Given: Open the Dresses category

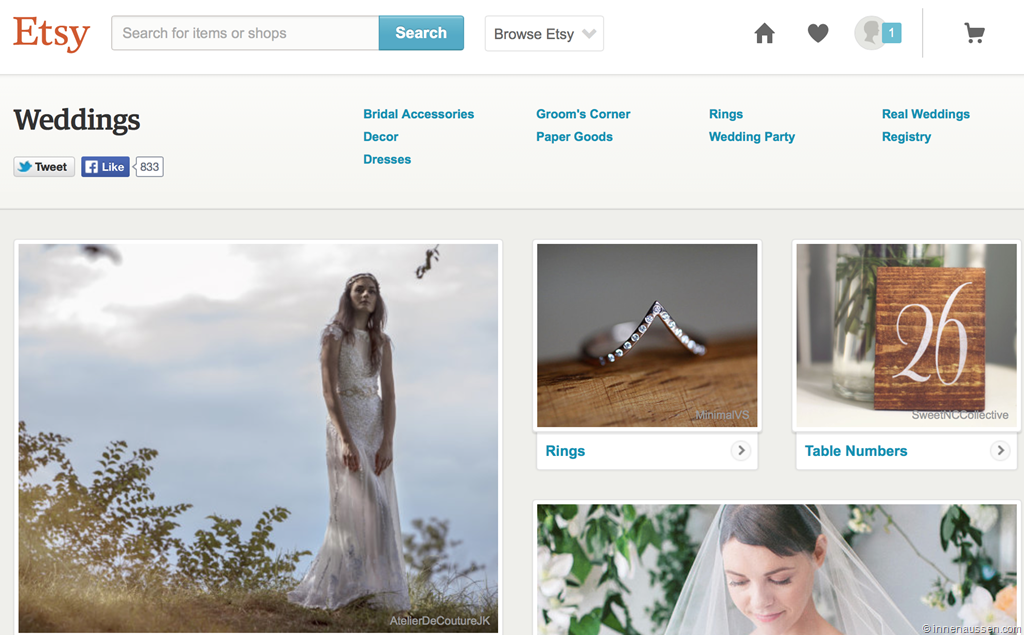Looking at the screenshot, I should tap(387, 159).
